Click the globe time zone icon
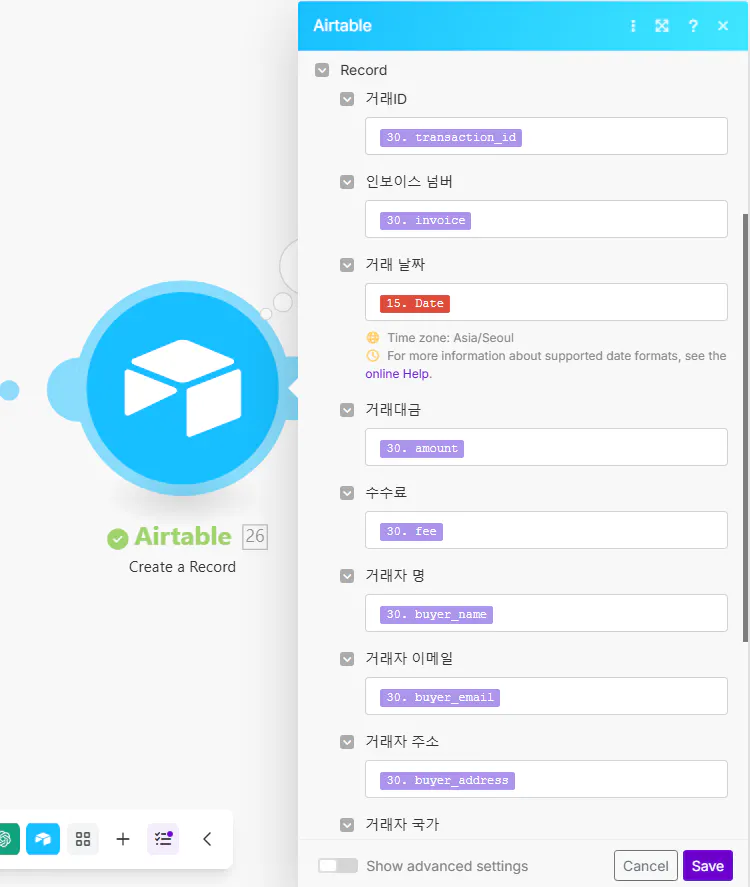The height and width of the screenshot is (887, 750). tap(373, 338)
